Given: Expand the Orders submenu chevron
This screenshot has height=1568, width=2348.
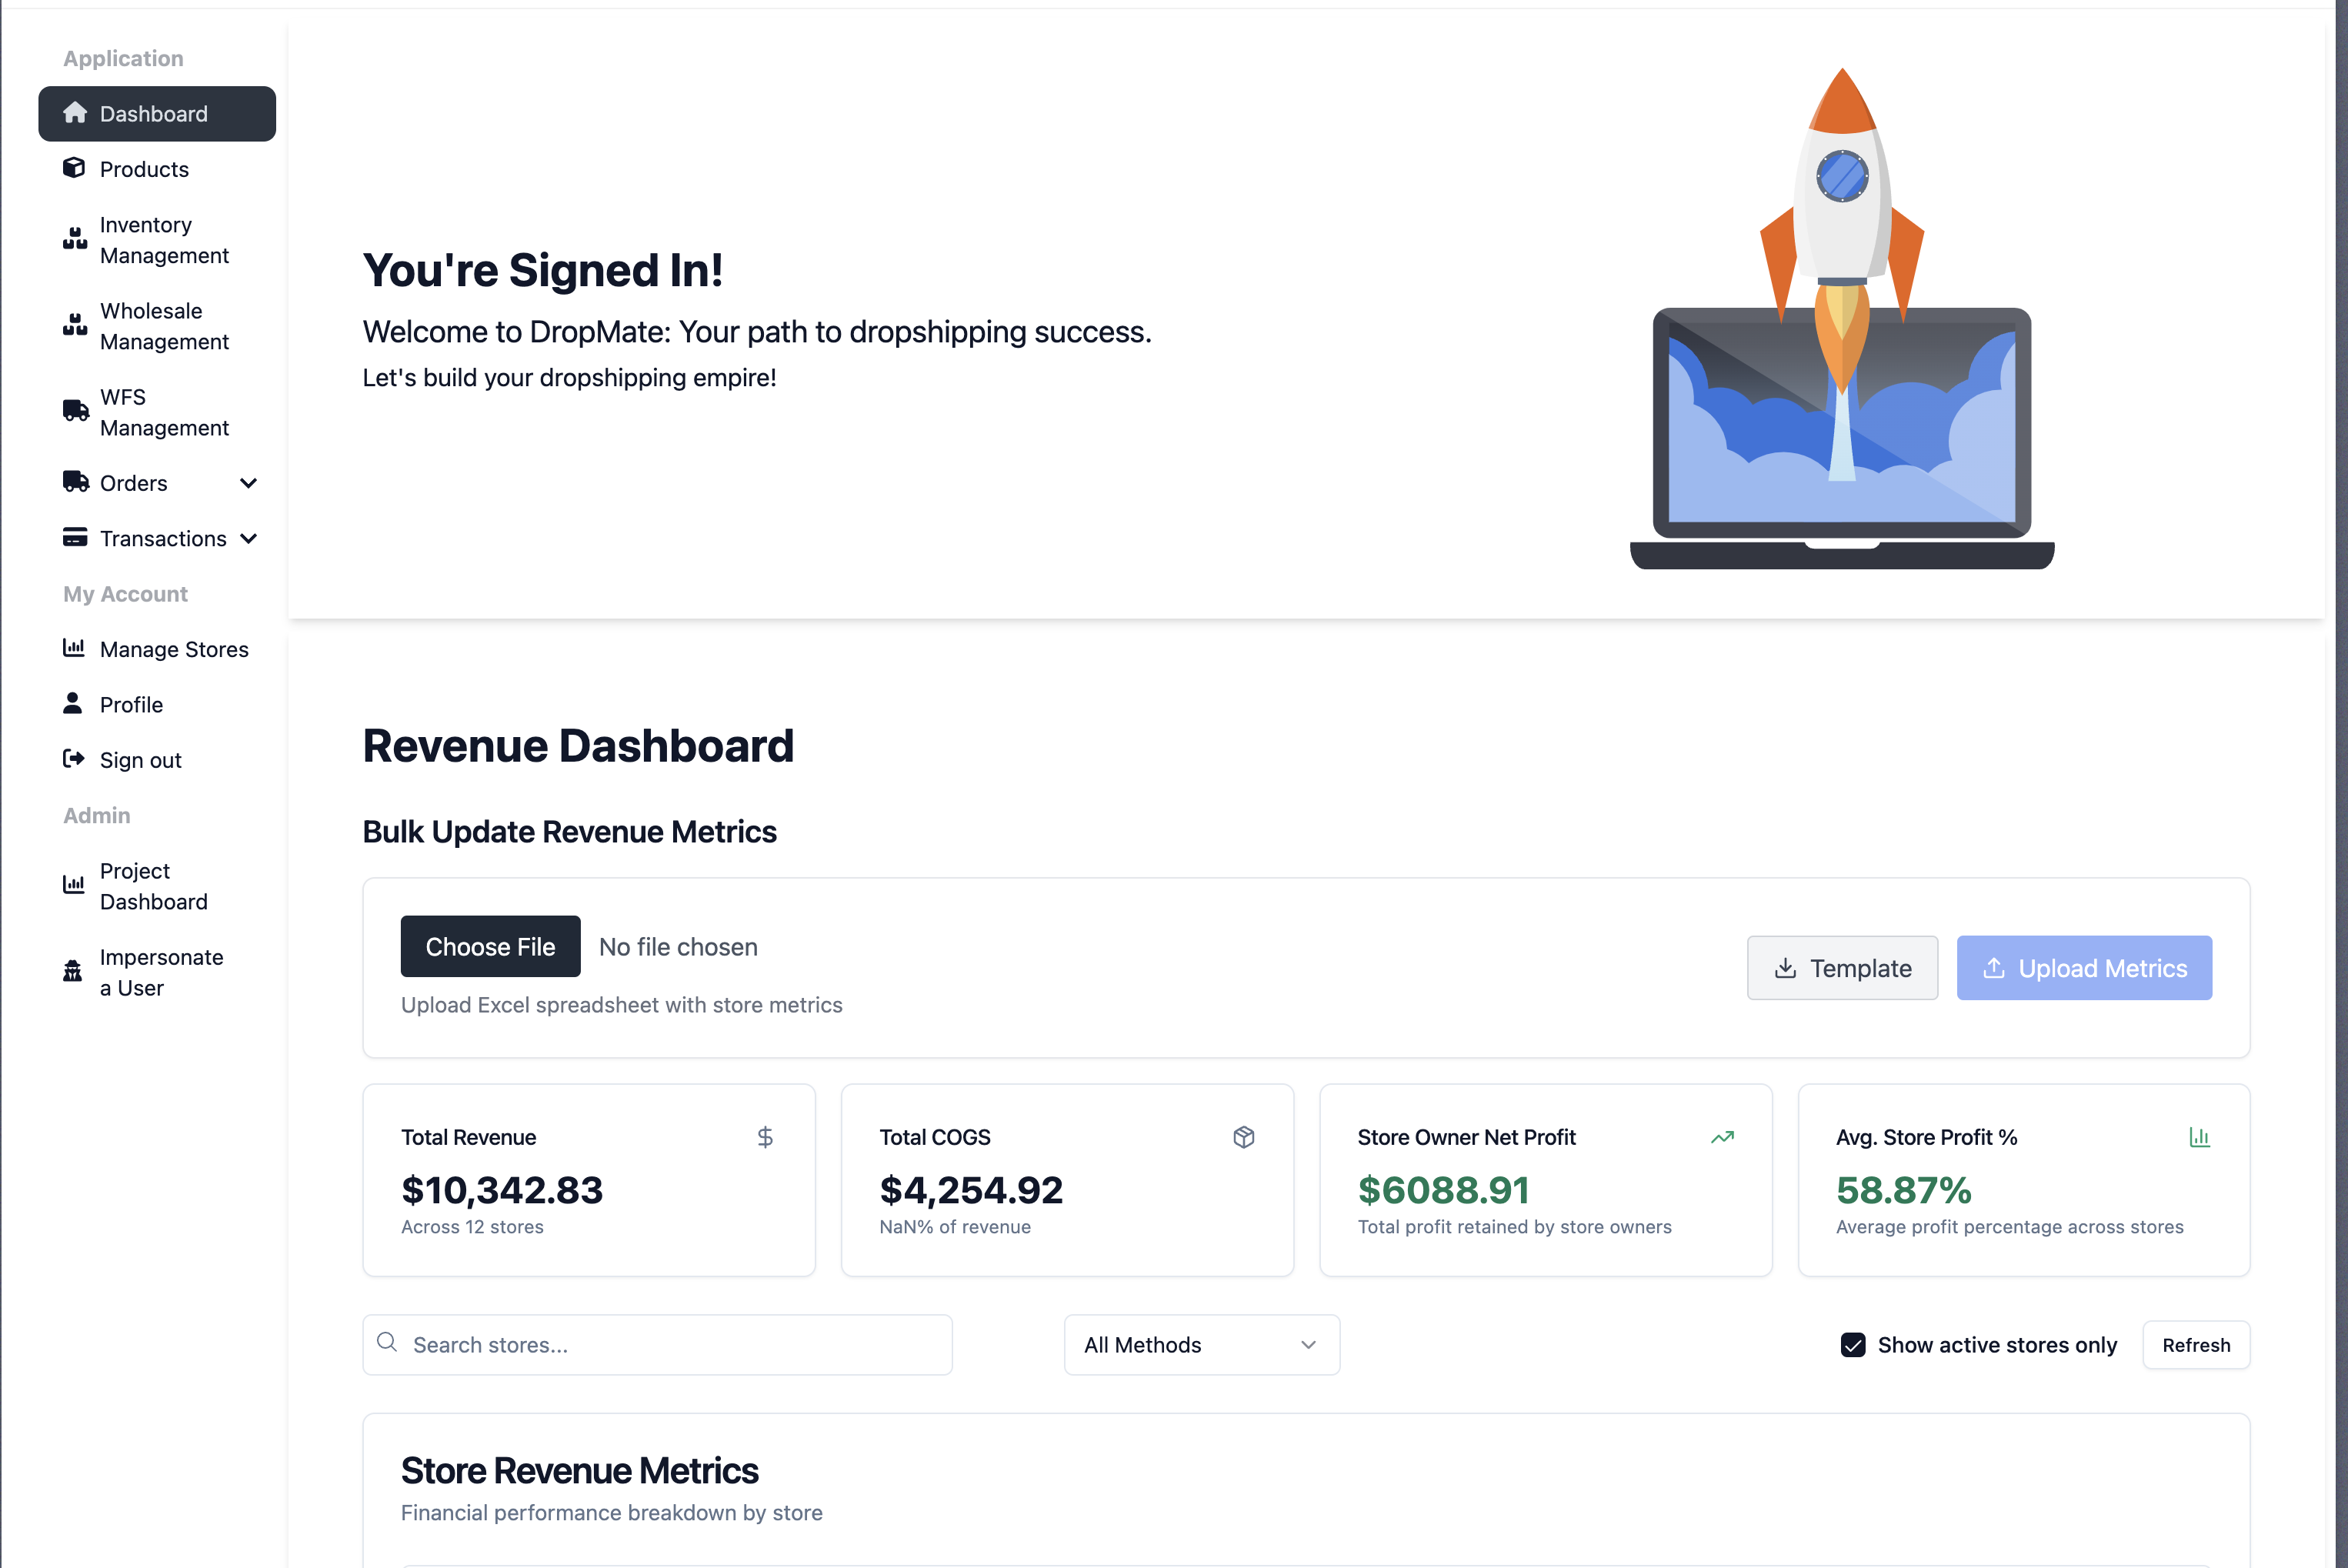Looking at the screenshot, I should [x=249, y=483].
